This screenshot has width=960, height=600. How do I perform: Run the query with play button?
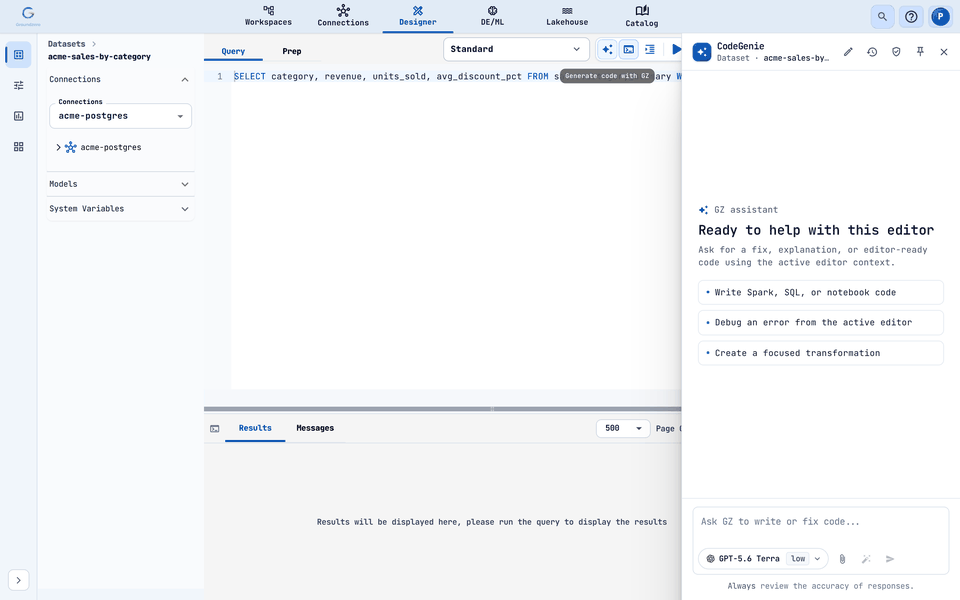[676, 49]
